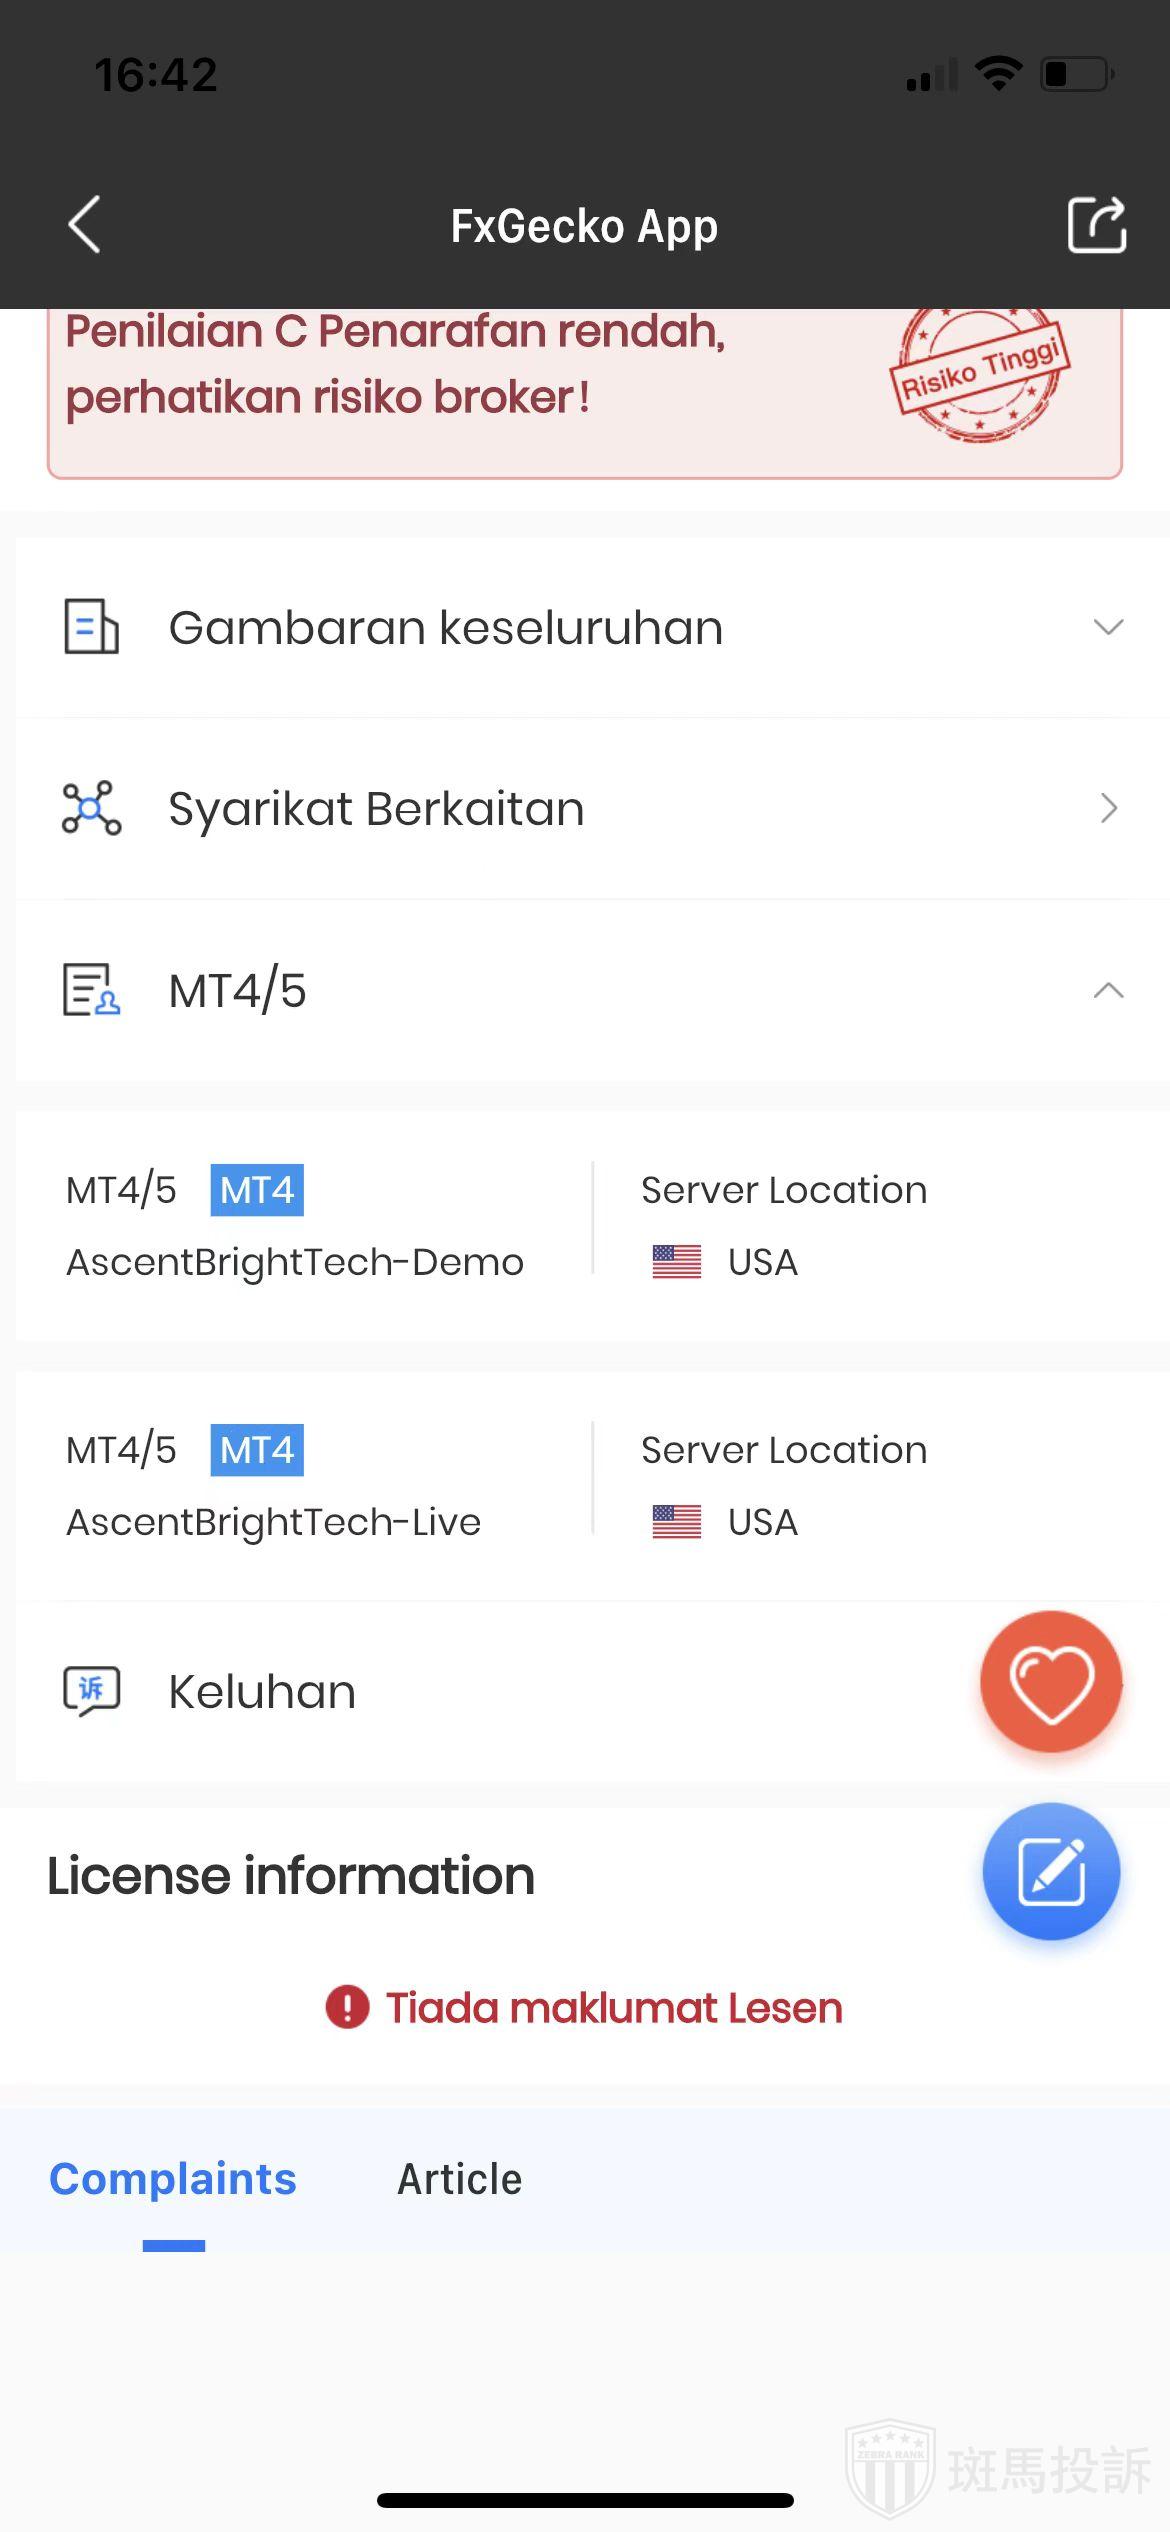Collapse the MT4/5 section chevron
Viewport: 1170px width, 2532px height.
(1108, 990)
